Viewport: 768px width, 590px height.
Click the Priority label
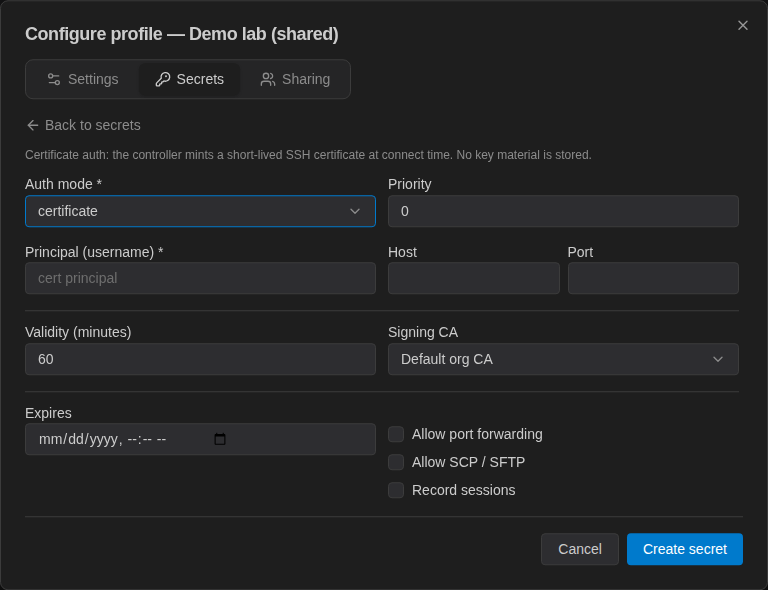tap(409, 184)
